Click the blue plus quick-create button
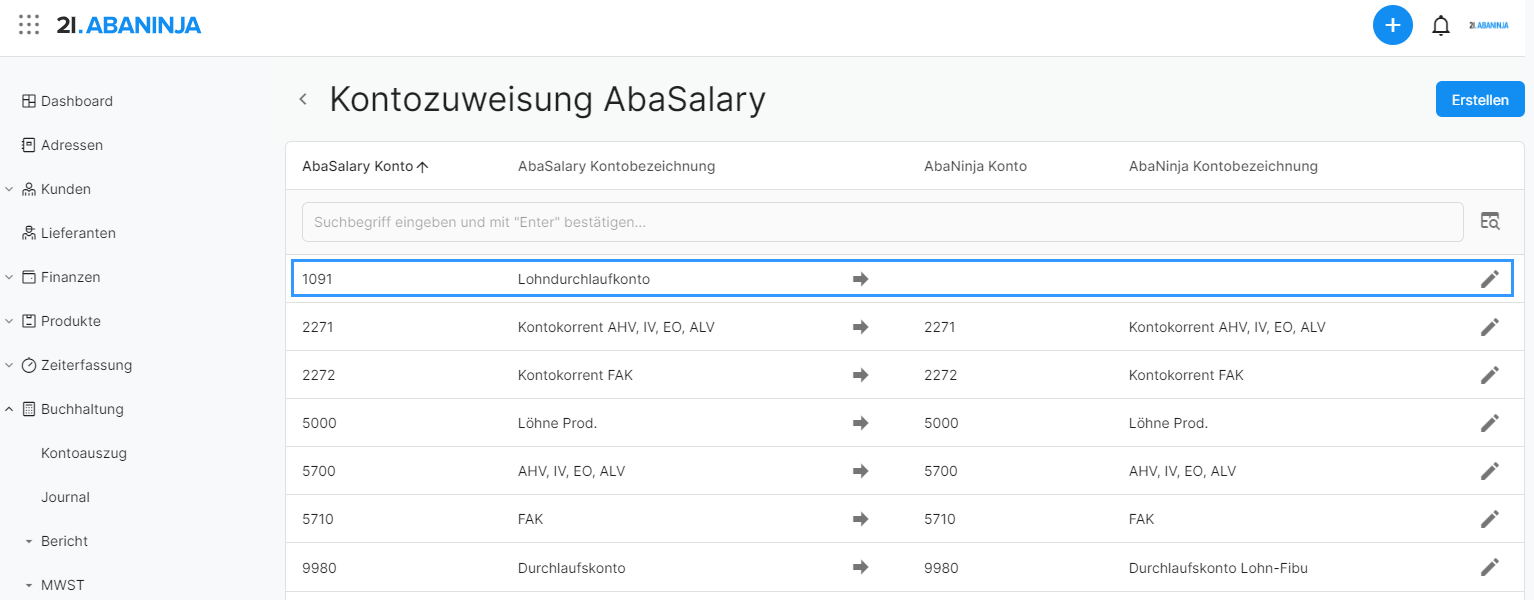Image resolution: width=1534 pixels, height=600 pixels. pyautogui.click(x=1392, y=25)
